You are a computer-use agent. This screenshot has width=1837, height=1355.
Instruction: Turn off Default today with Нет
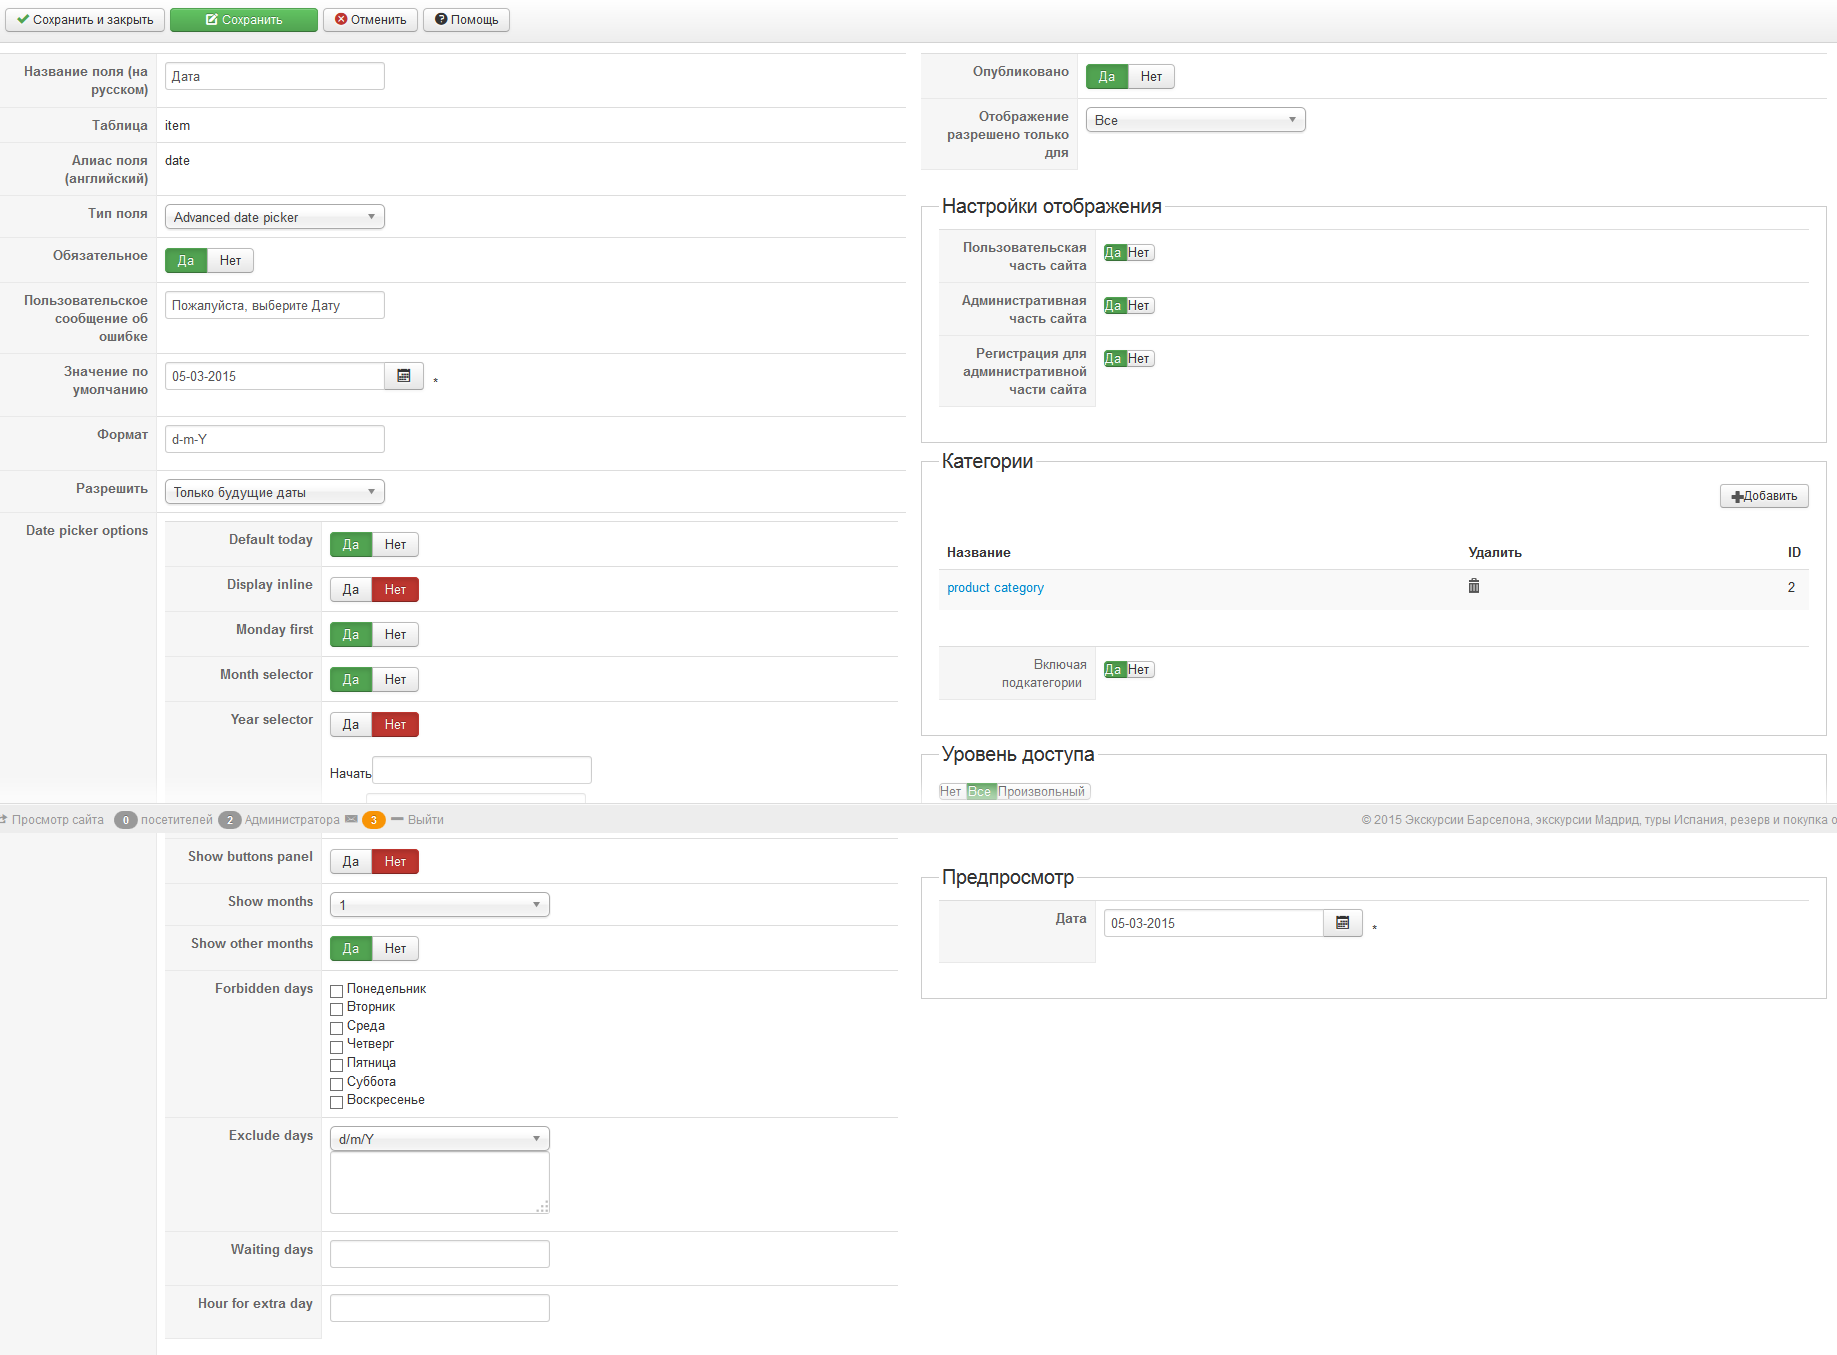point(396,545)
